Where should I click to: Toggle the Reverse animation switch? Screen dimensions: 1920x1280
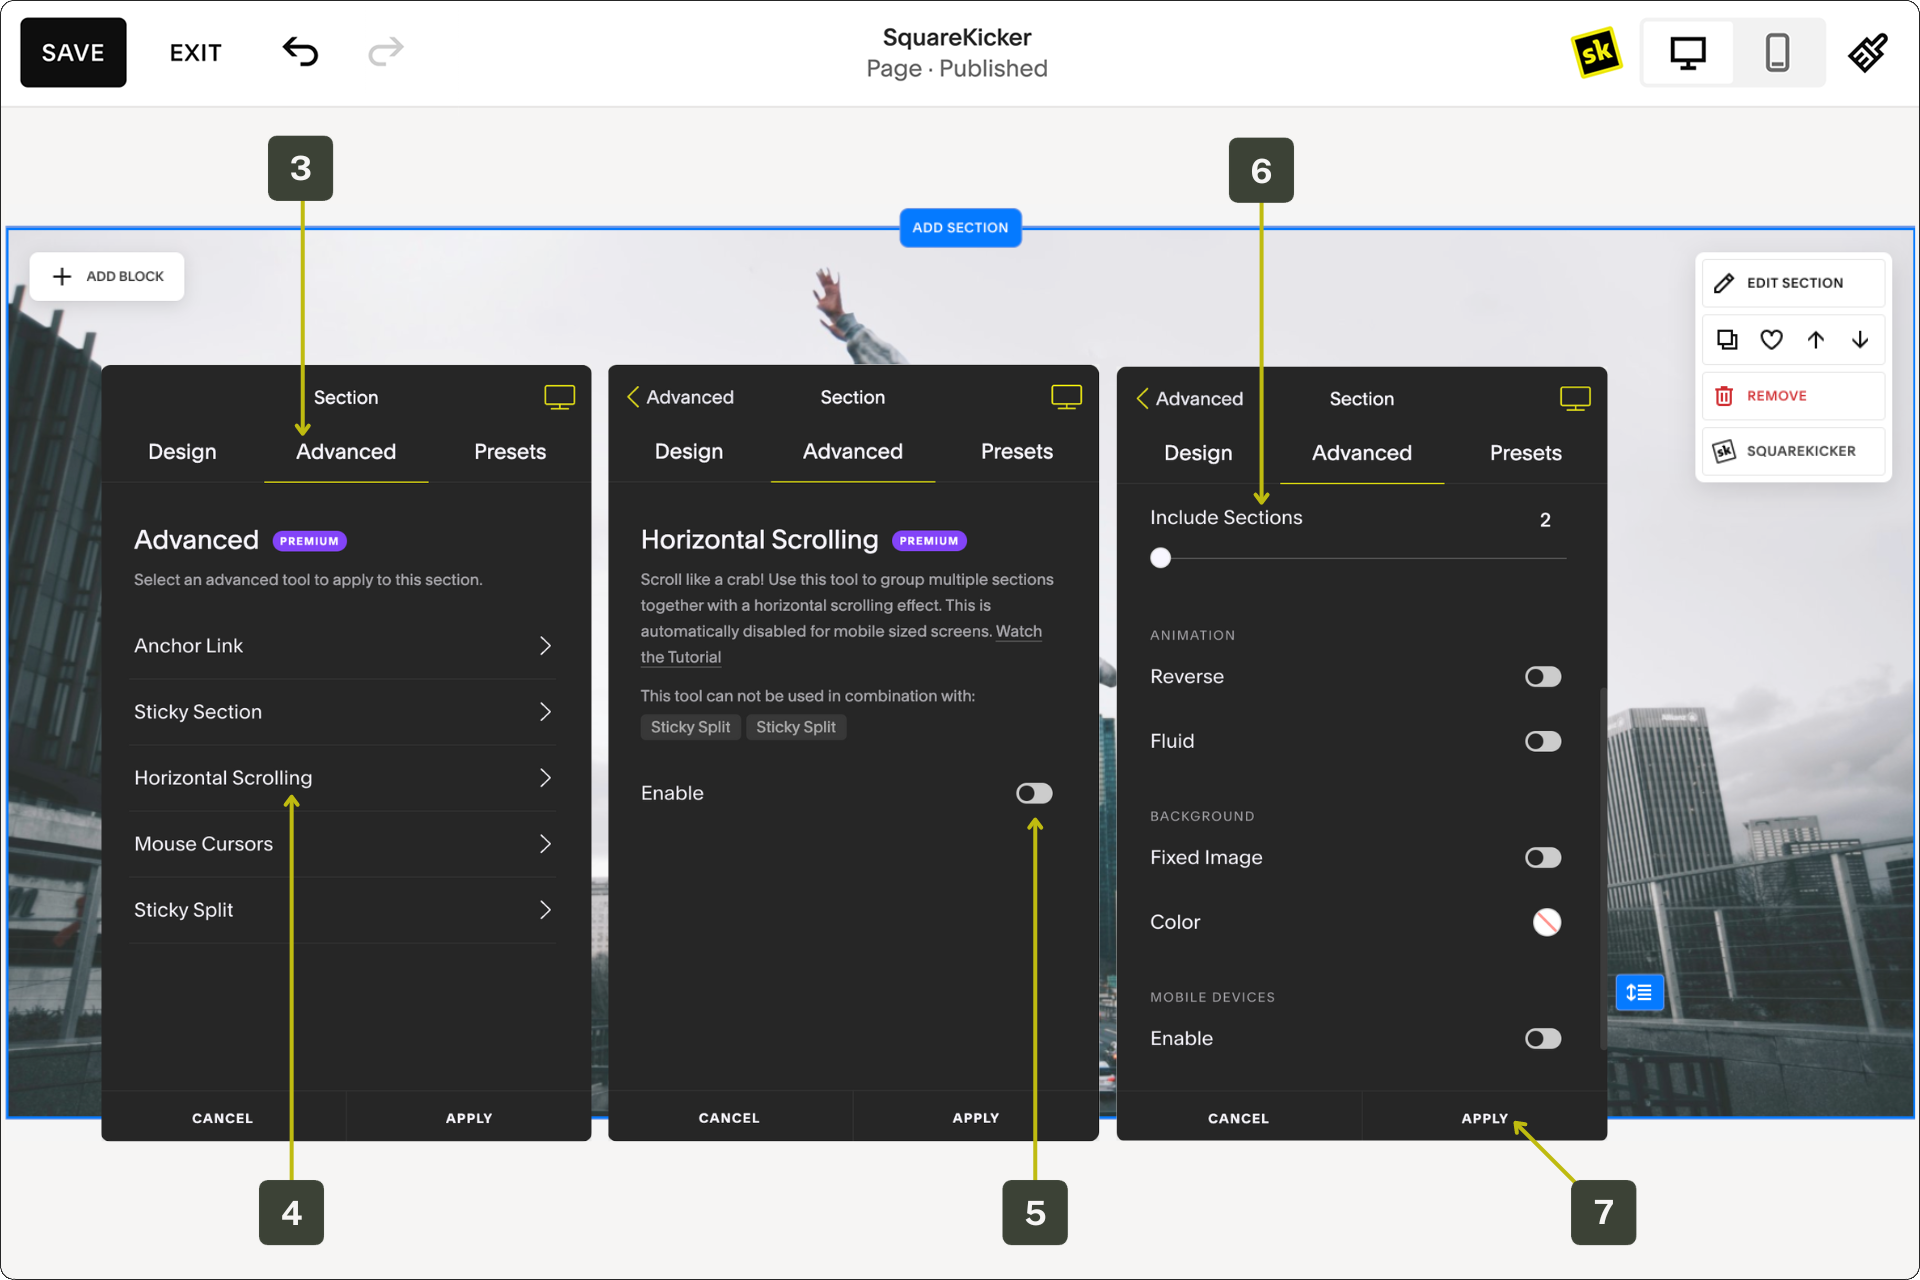[x=1542, y=677]
